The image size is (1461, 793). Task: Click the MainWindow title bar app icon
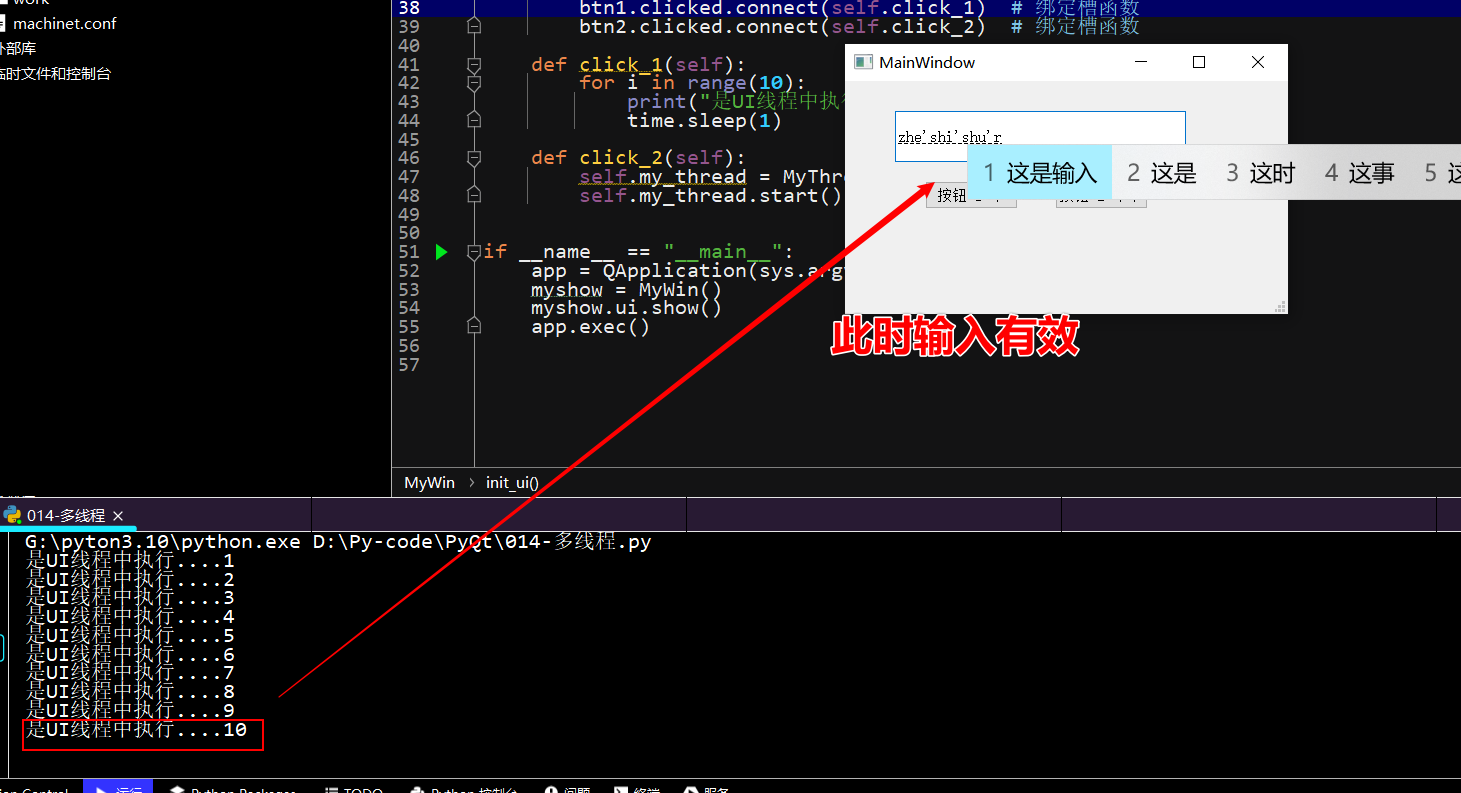[863, 62]
